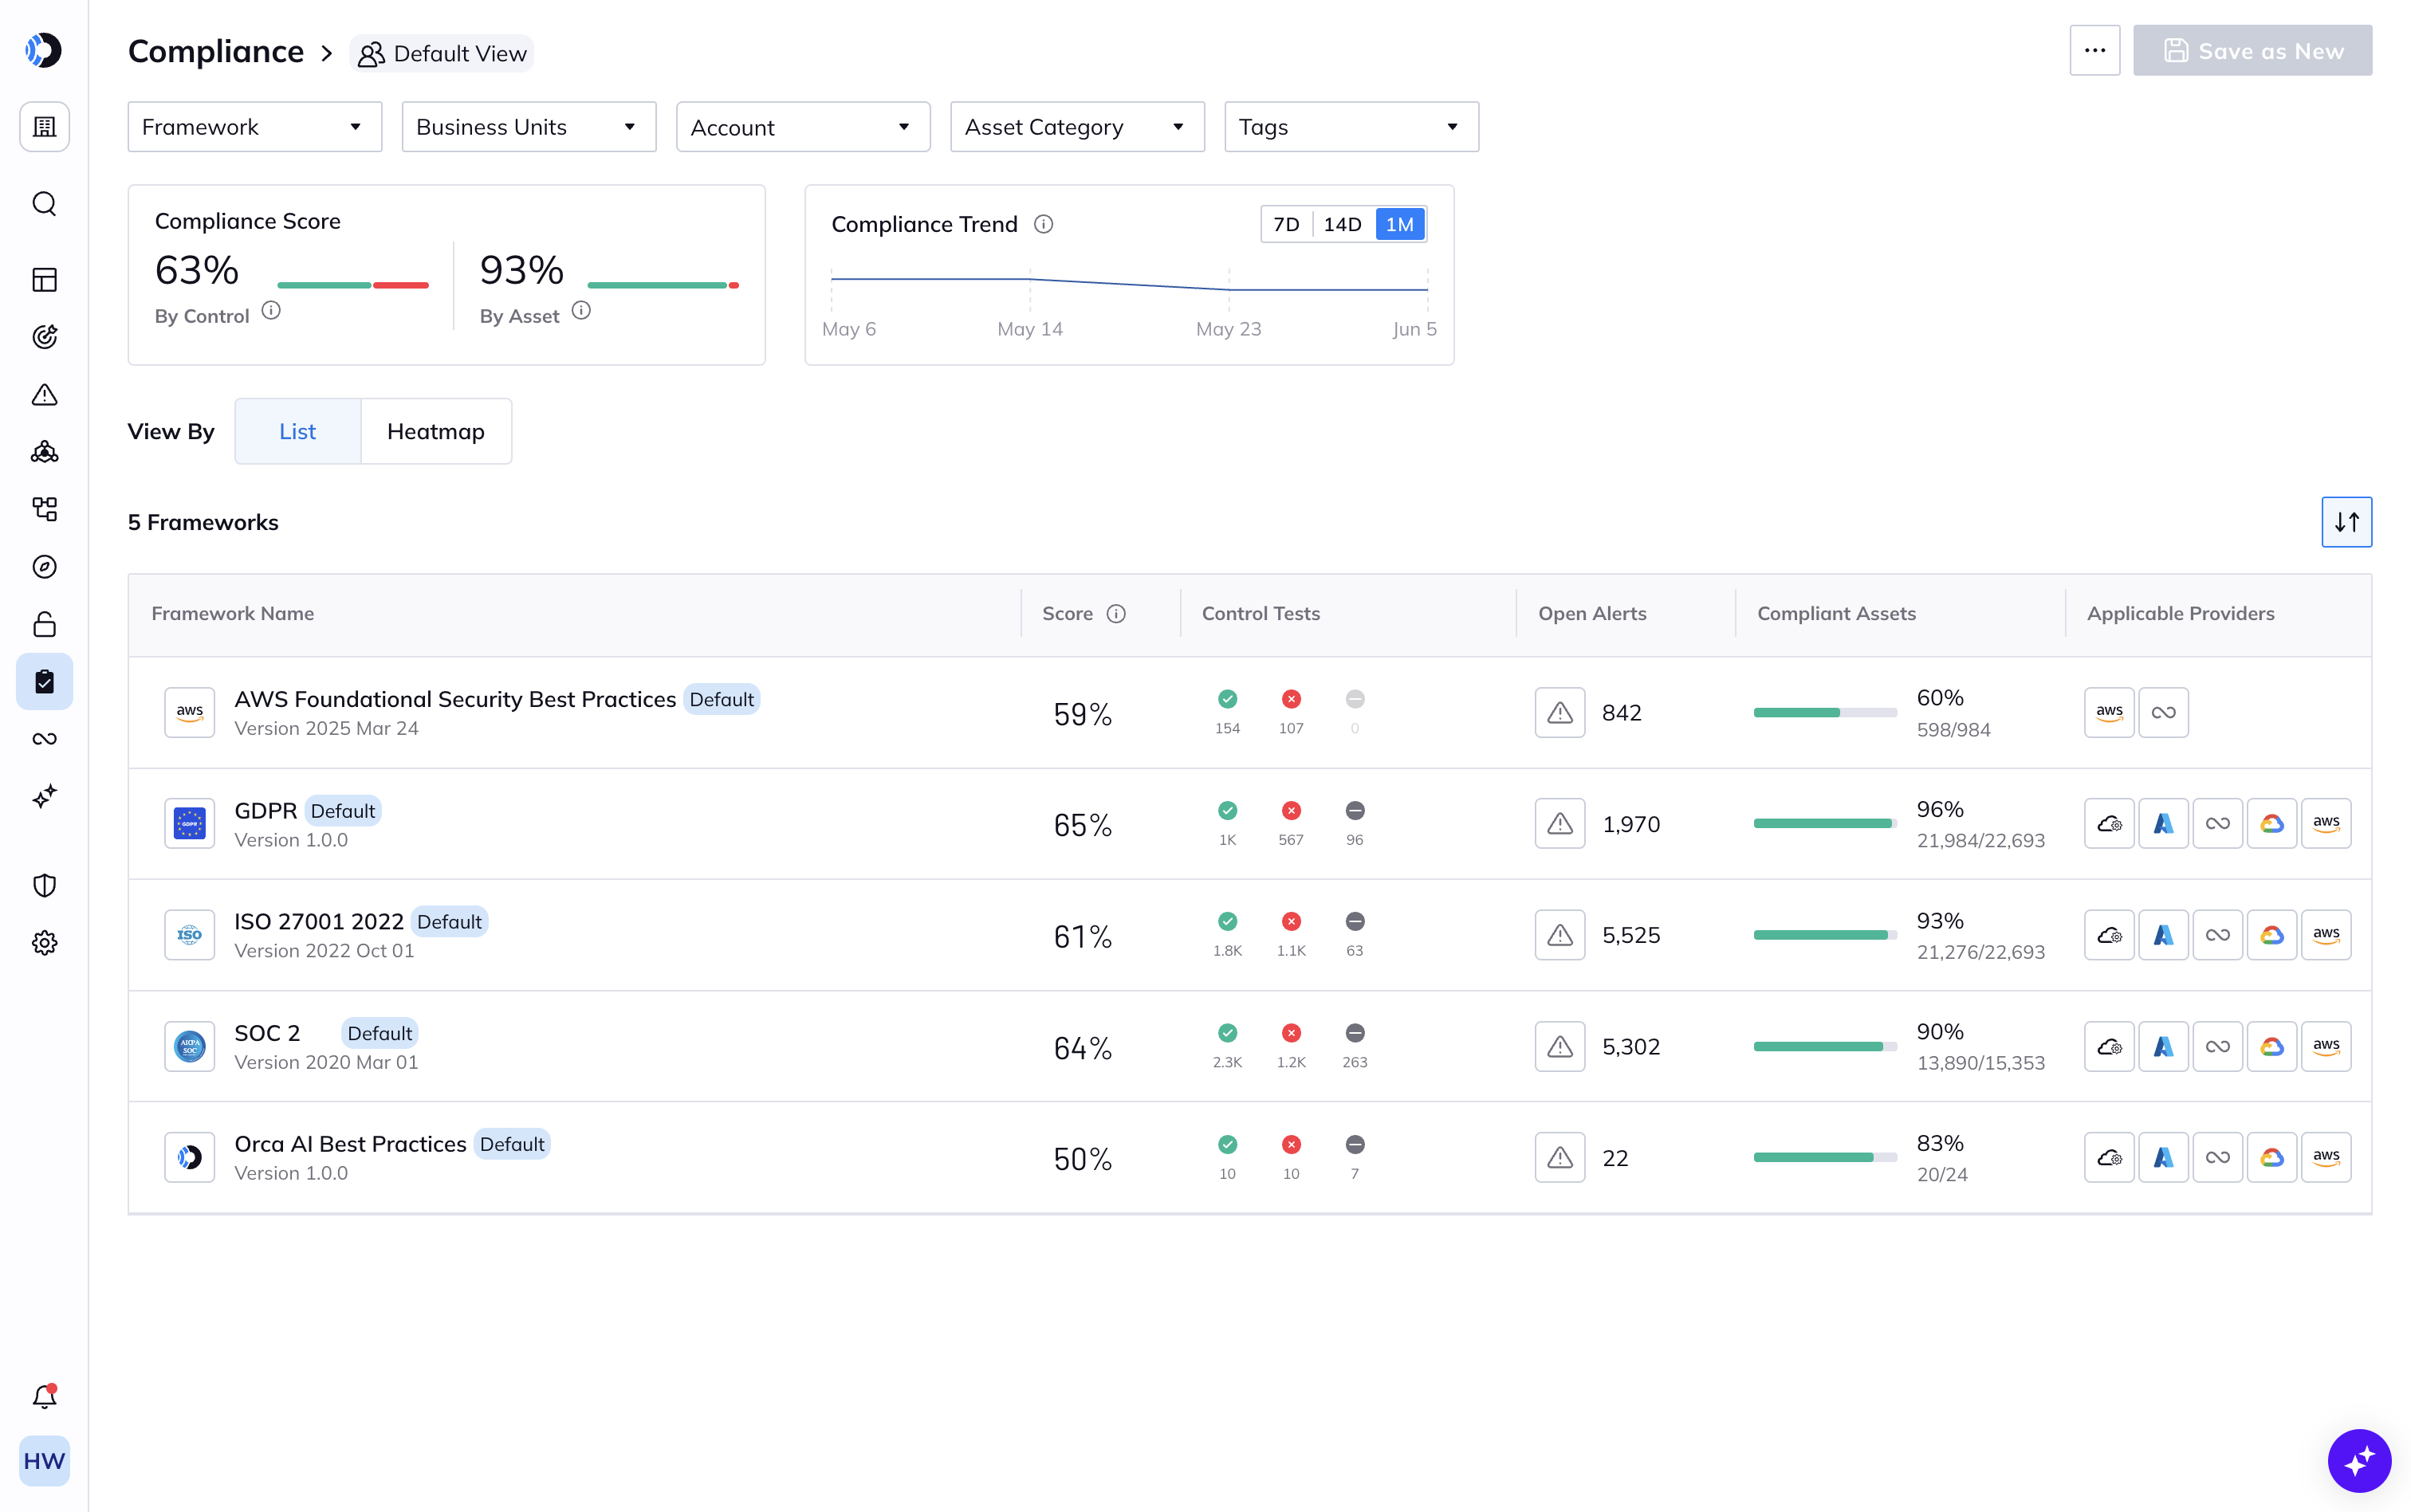Open AWS Foundational Security Best Practices framework

tap(455, 699)
